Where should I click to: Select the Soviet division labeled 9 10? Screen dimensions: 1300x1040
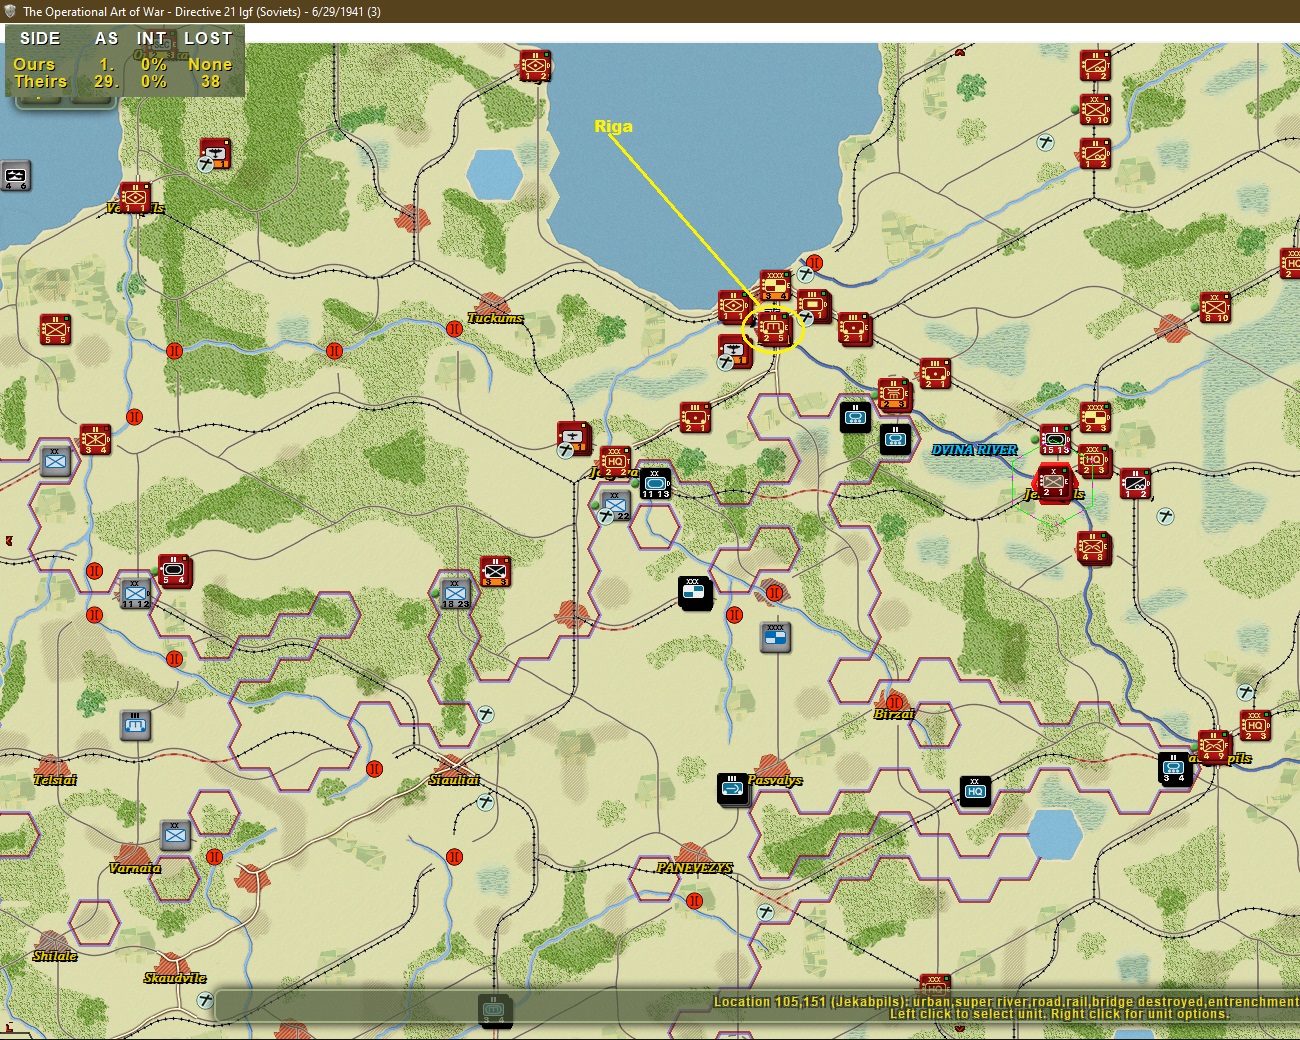1095,109
